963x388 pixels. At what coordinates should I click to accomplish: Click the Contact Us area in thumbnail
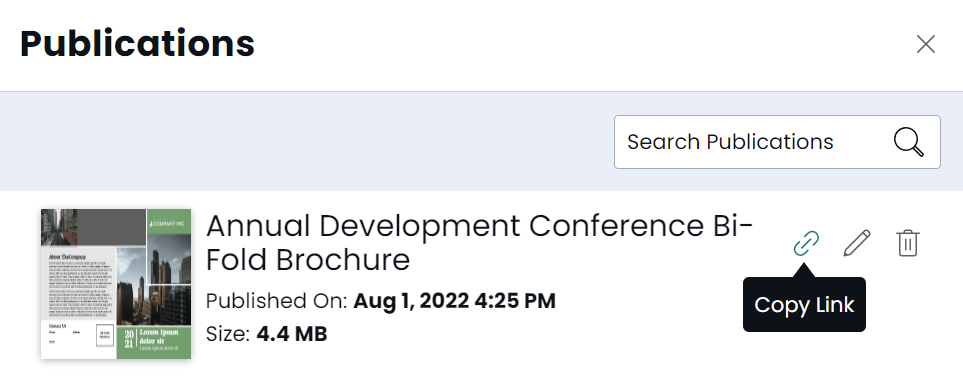[78, 340]
